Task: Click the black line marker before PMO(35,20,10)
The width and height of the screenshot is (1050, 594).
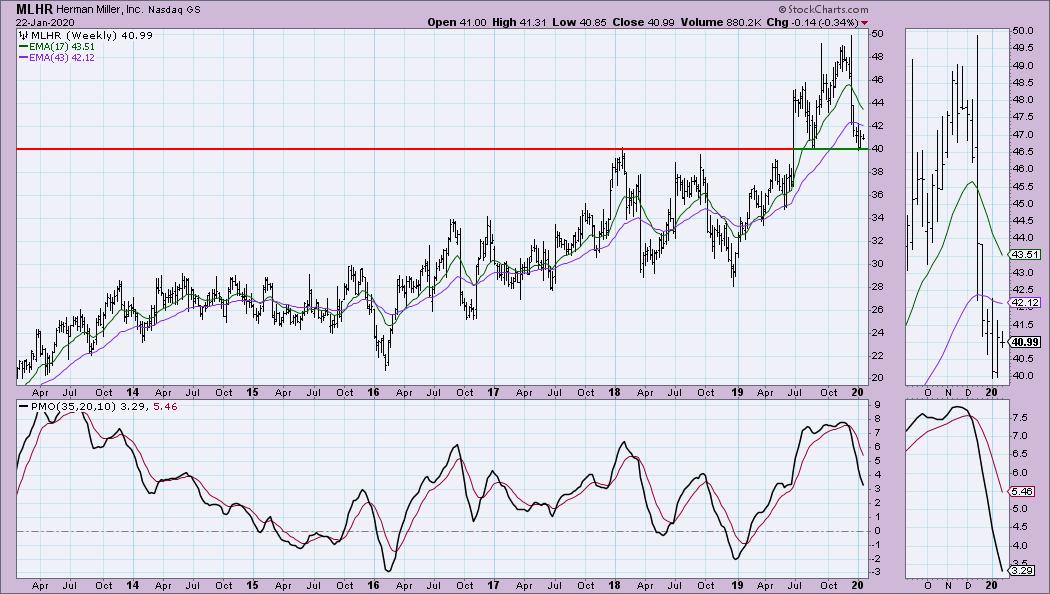Action: point(23,406)
